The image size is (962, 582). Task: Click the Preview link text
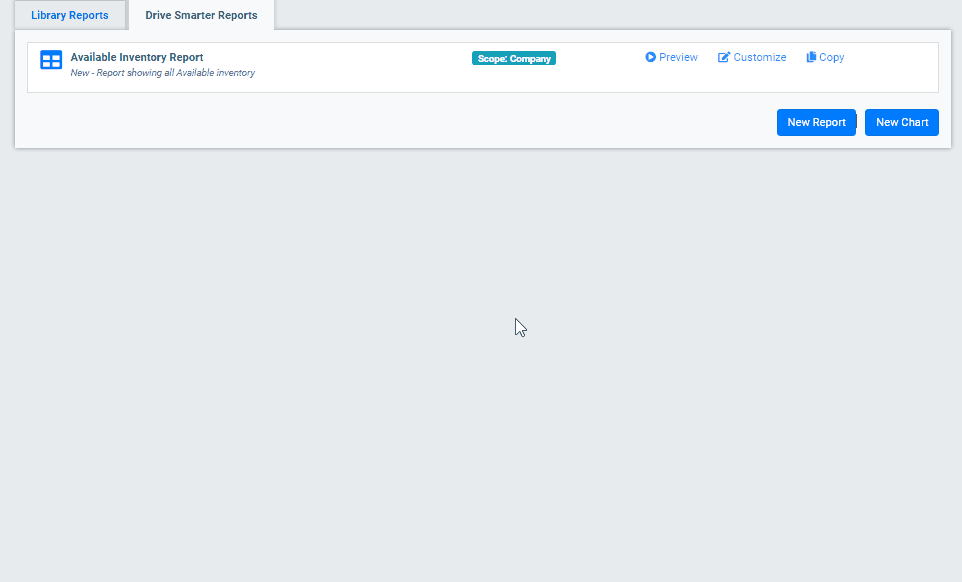[678, 57]
